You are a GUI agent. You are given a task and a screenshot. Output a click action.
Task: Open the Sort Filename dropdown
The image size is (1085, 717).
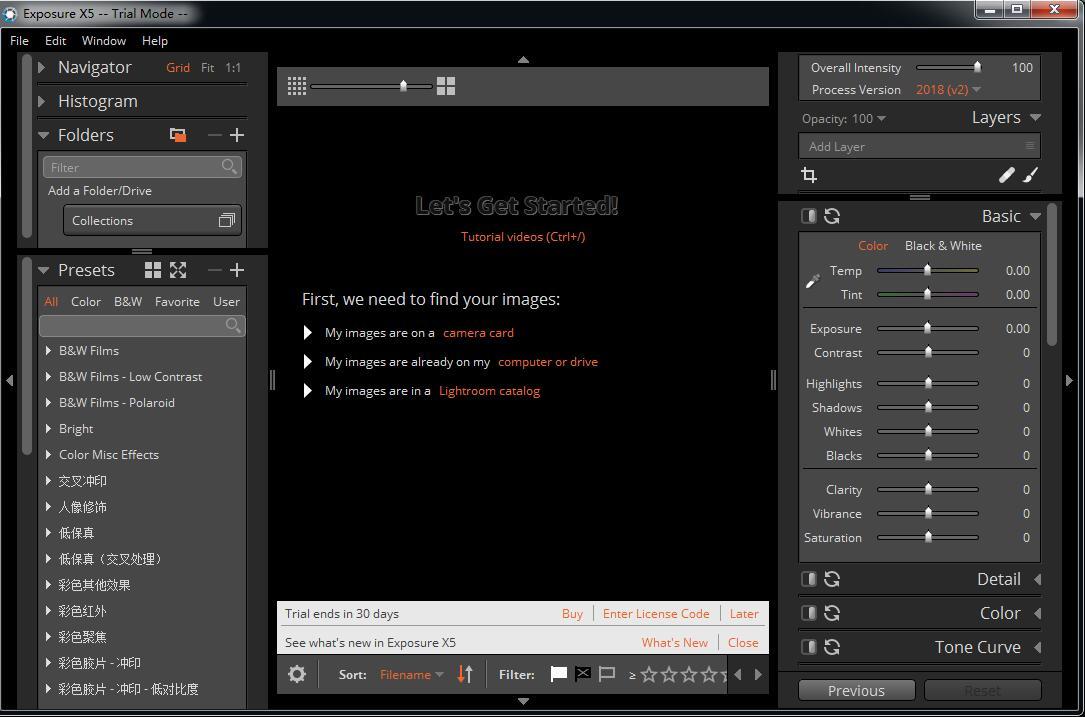(411, 675)
